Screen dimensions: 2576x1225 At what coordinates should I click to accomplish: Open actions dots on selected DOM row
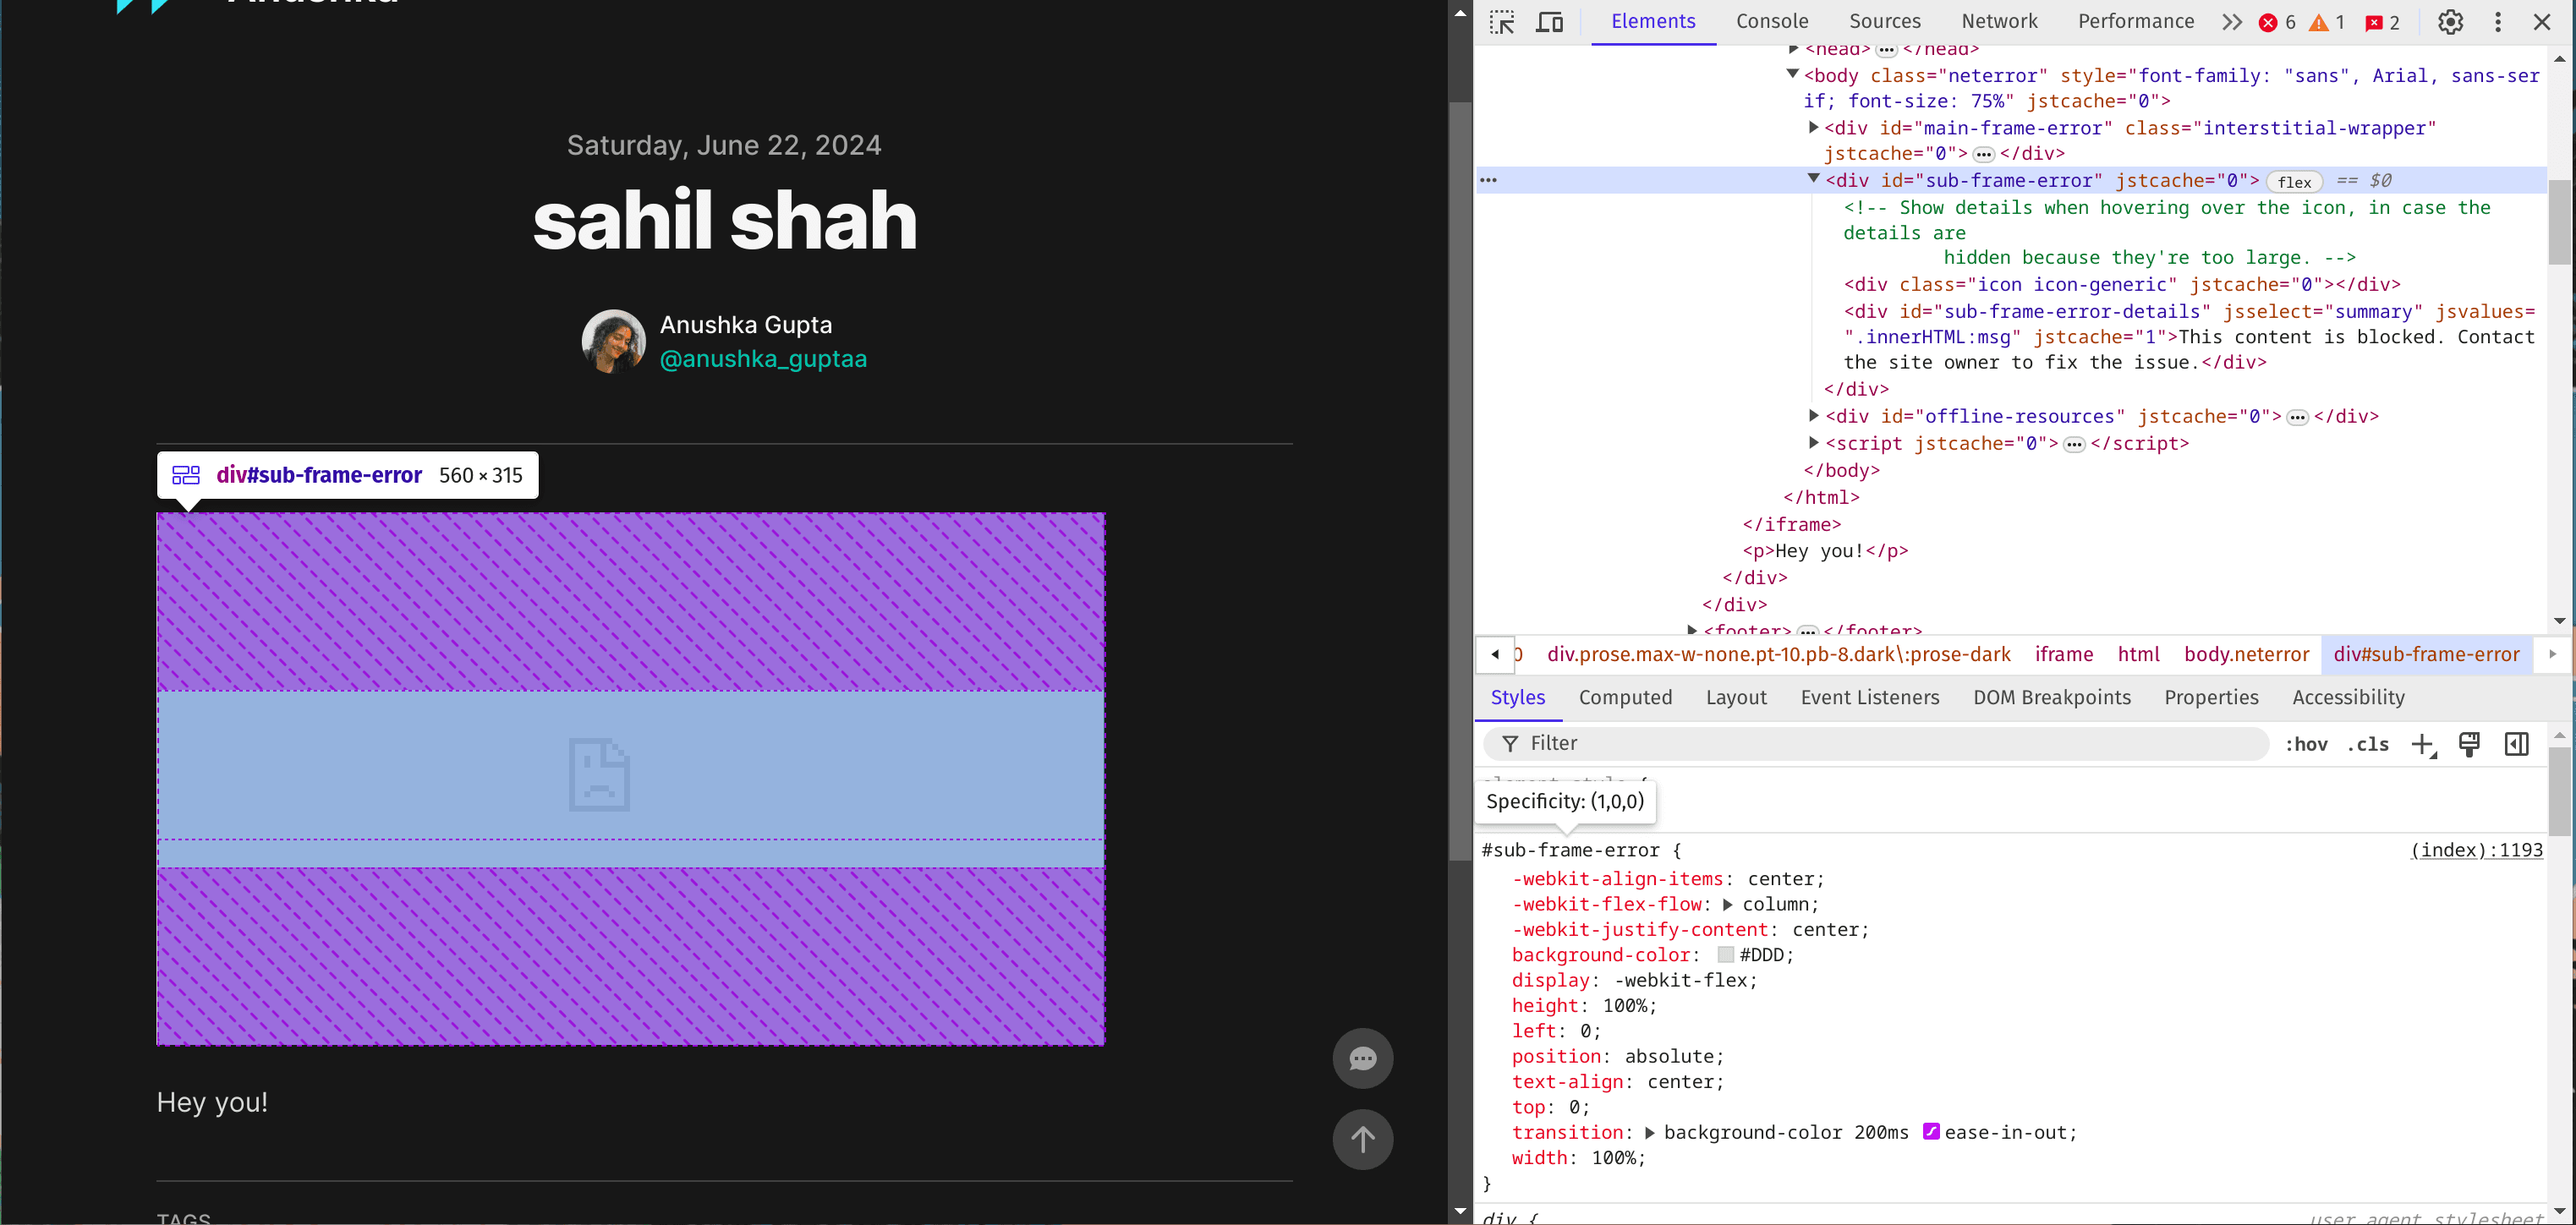[1488, 180]
